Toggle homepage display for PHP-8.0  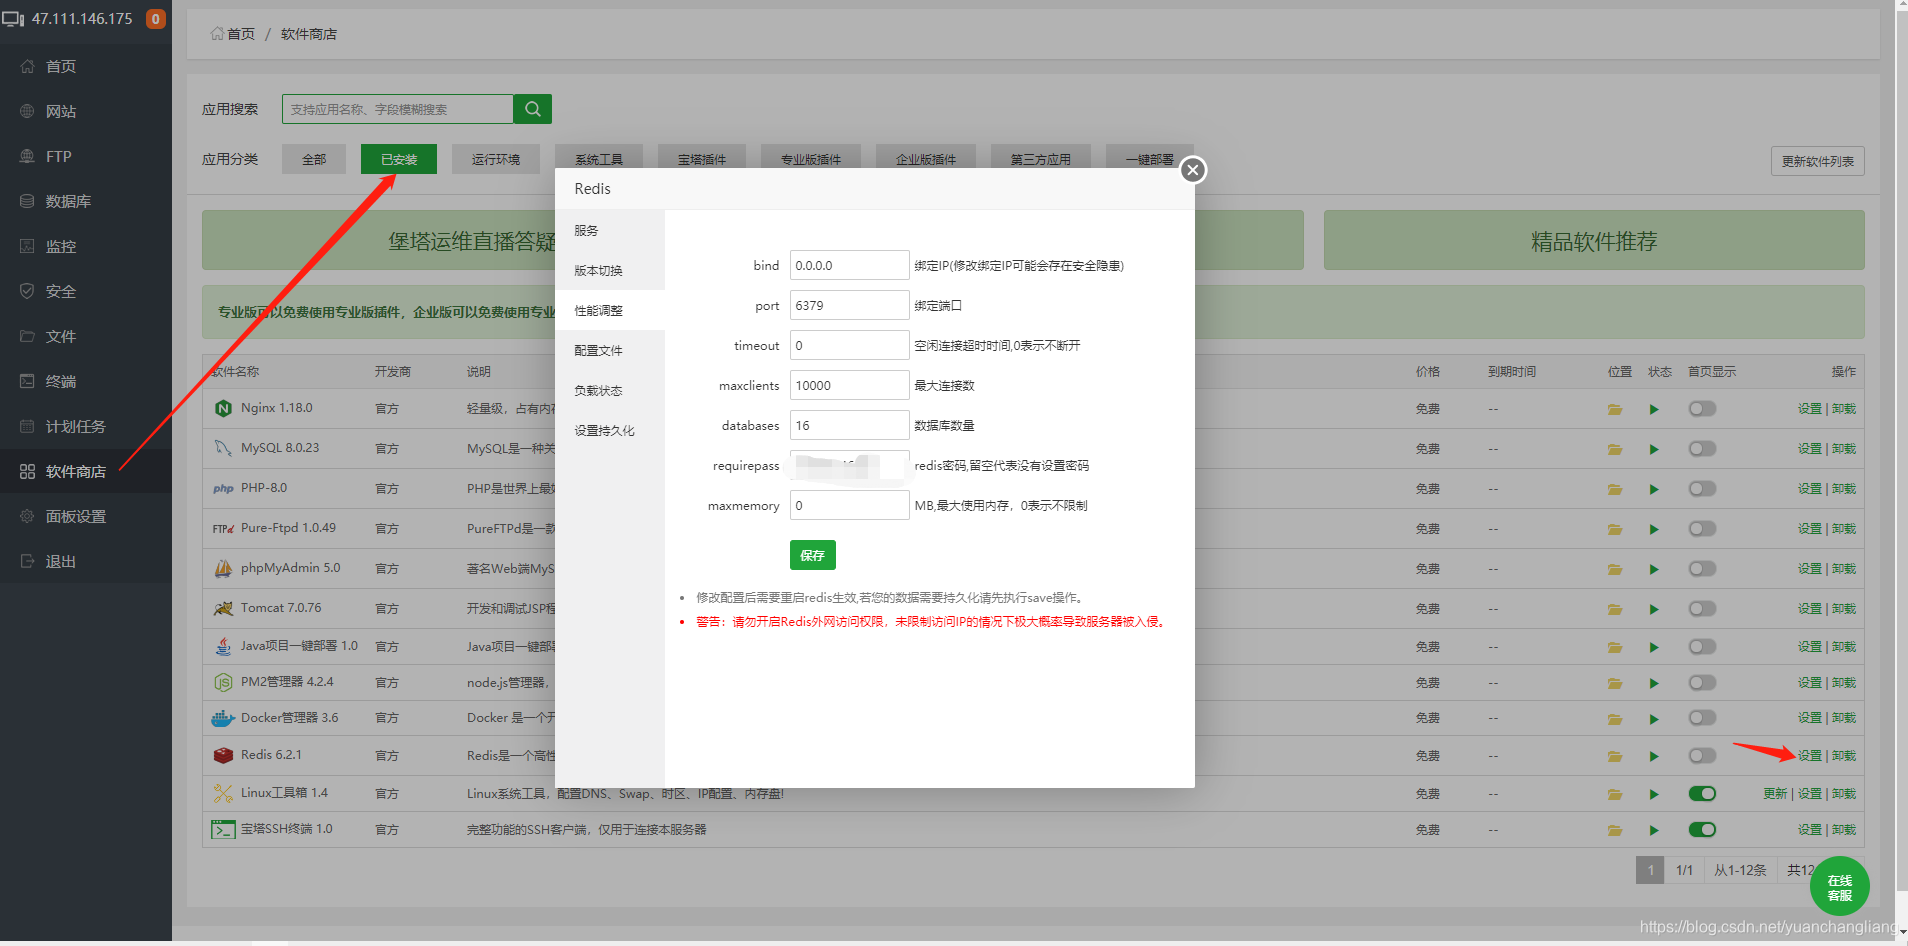(1702, 488)
